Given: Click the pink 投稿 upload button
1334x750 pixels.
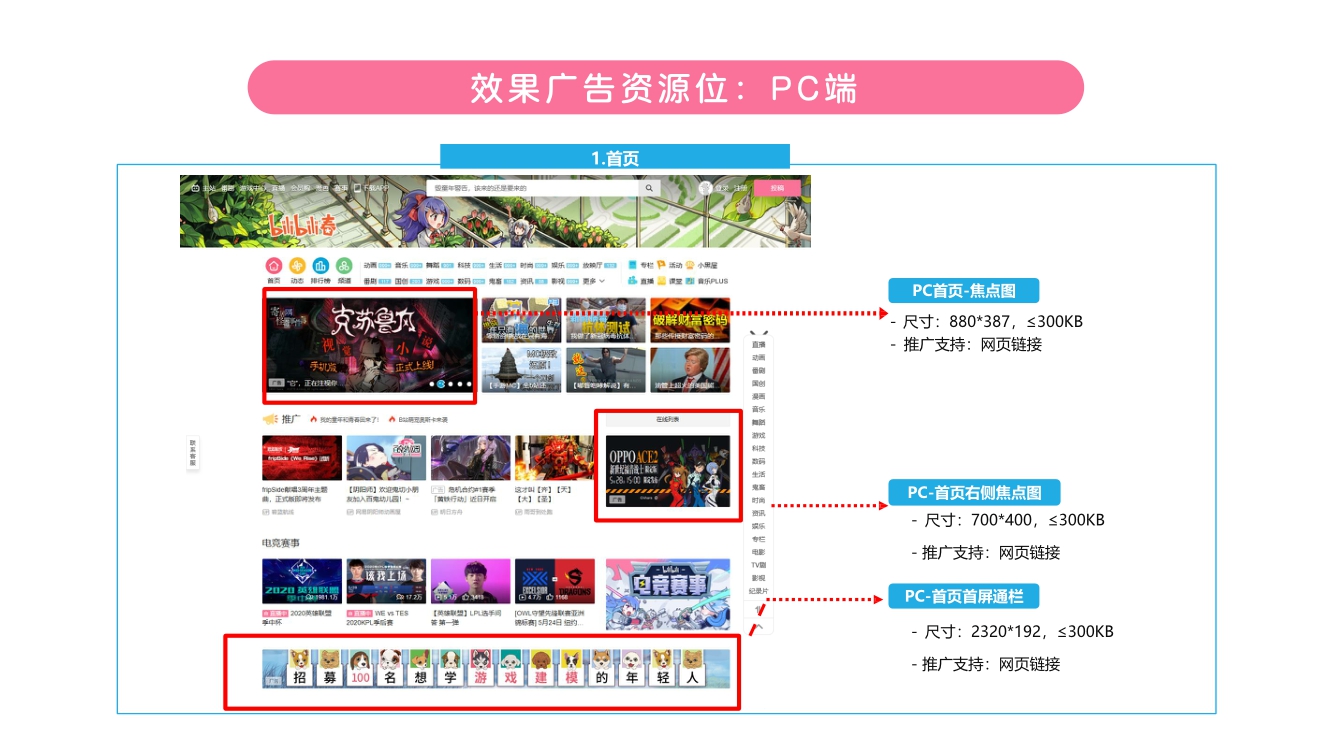Looking at the screenshot, I should pyautogui.click(x=777, y=188).
